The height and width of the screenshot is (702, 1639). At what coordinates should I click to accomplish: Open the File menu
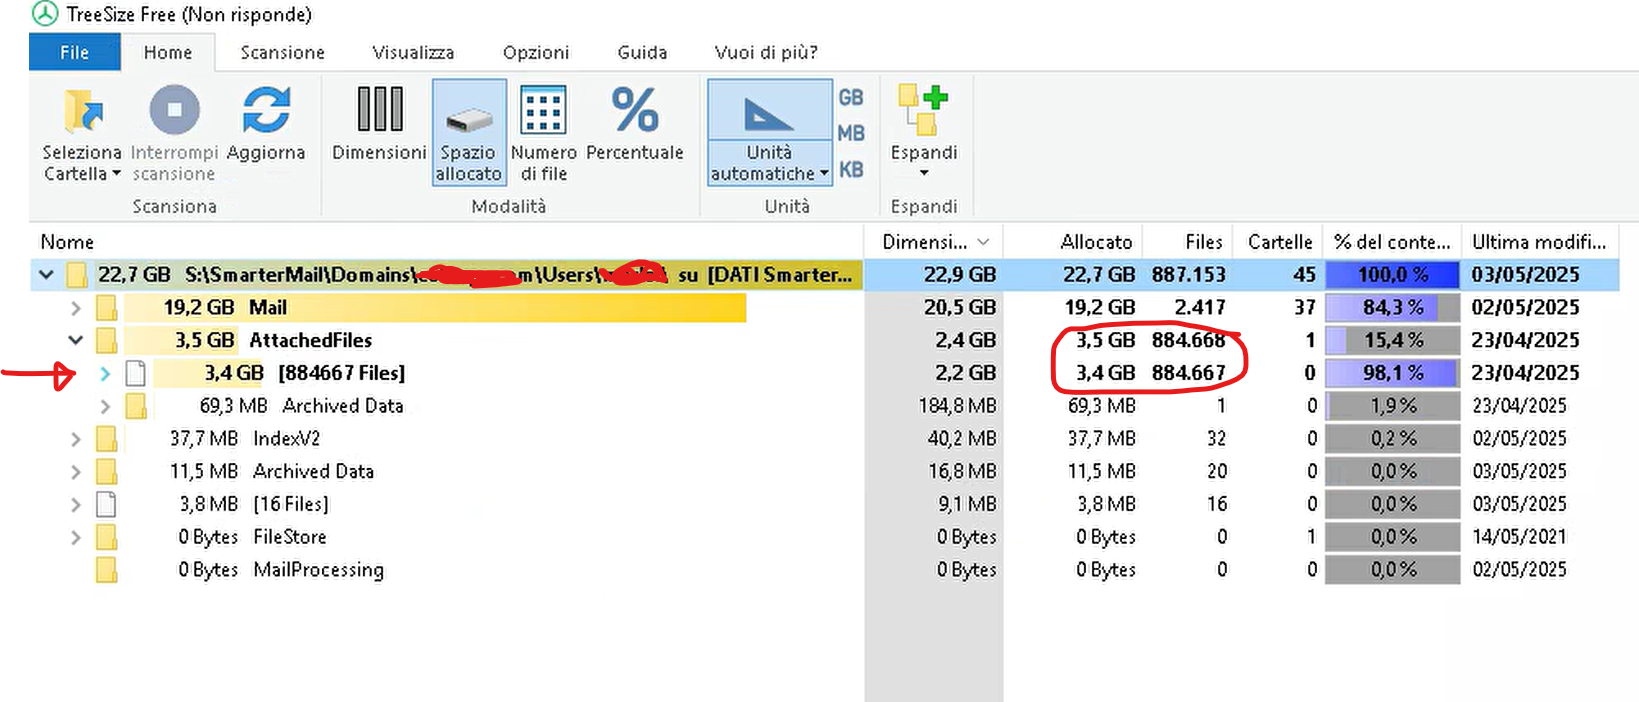[x=75, y=52]
